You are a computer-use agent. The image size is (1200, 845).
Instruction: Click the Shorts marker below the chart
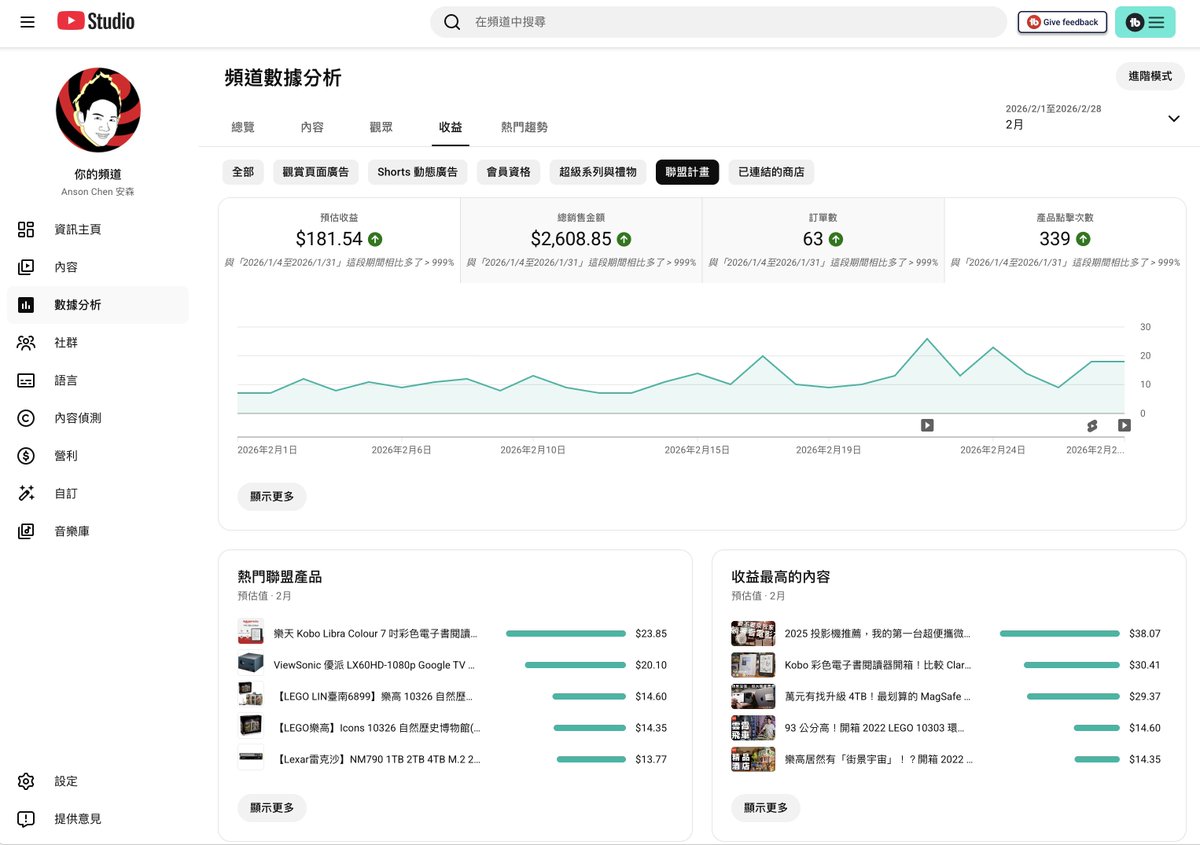(1092, 425)
